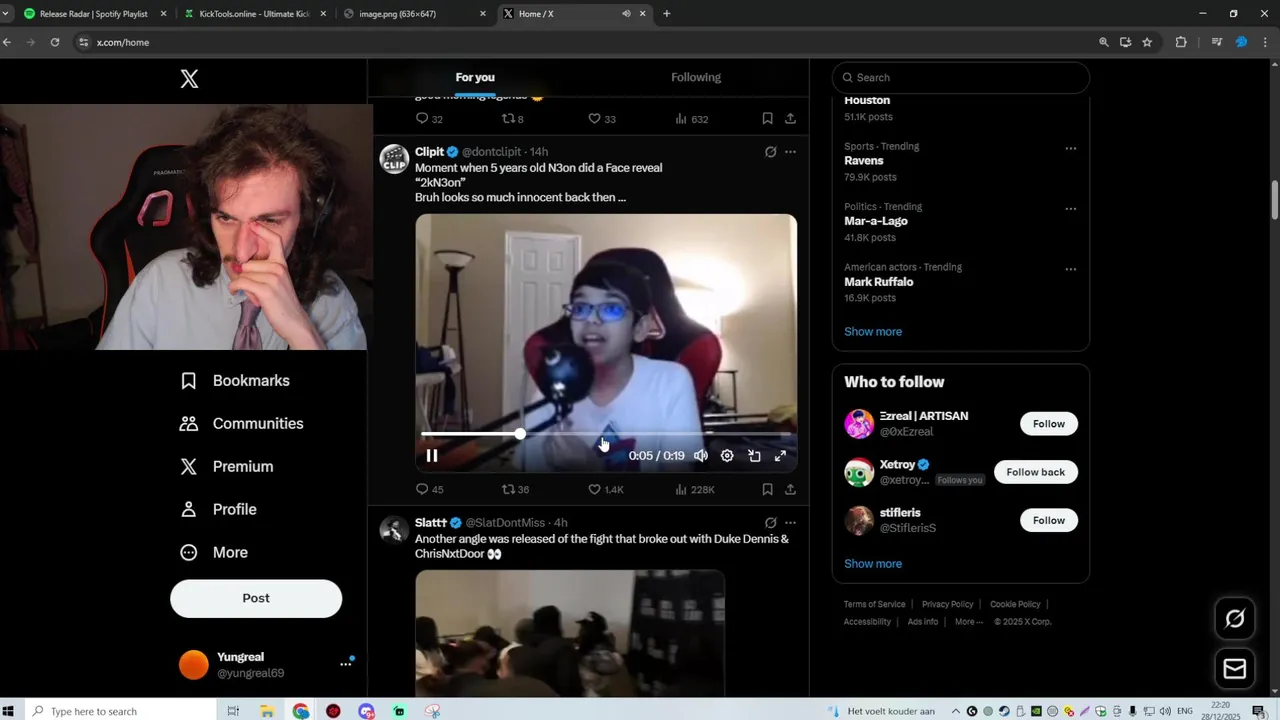Open Slattt profile avatar
1280x720 pixels.
point(394,529)
